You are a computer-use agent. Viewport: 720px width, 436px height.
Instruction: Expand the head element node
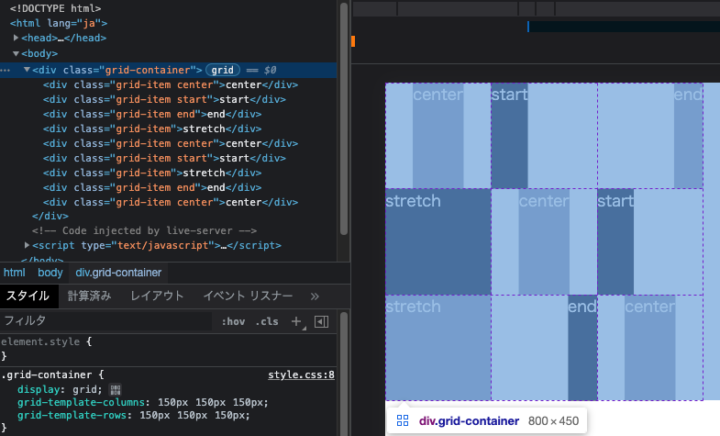(16, 38)
